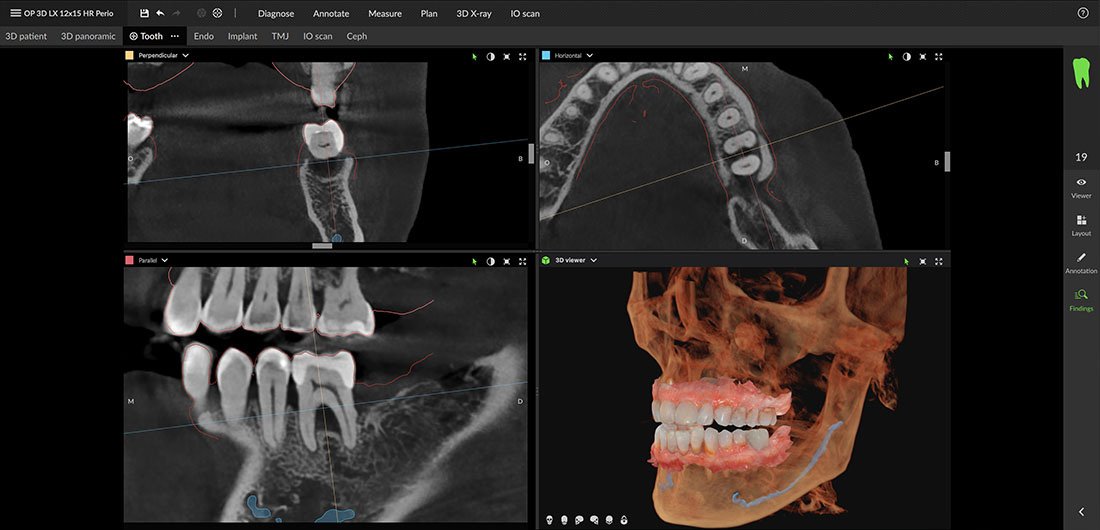Open the 3D viewer dropdown
Viewport: 1100px width, 530px height.
pyautogui.click(x=594, y=260)
